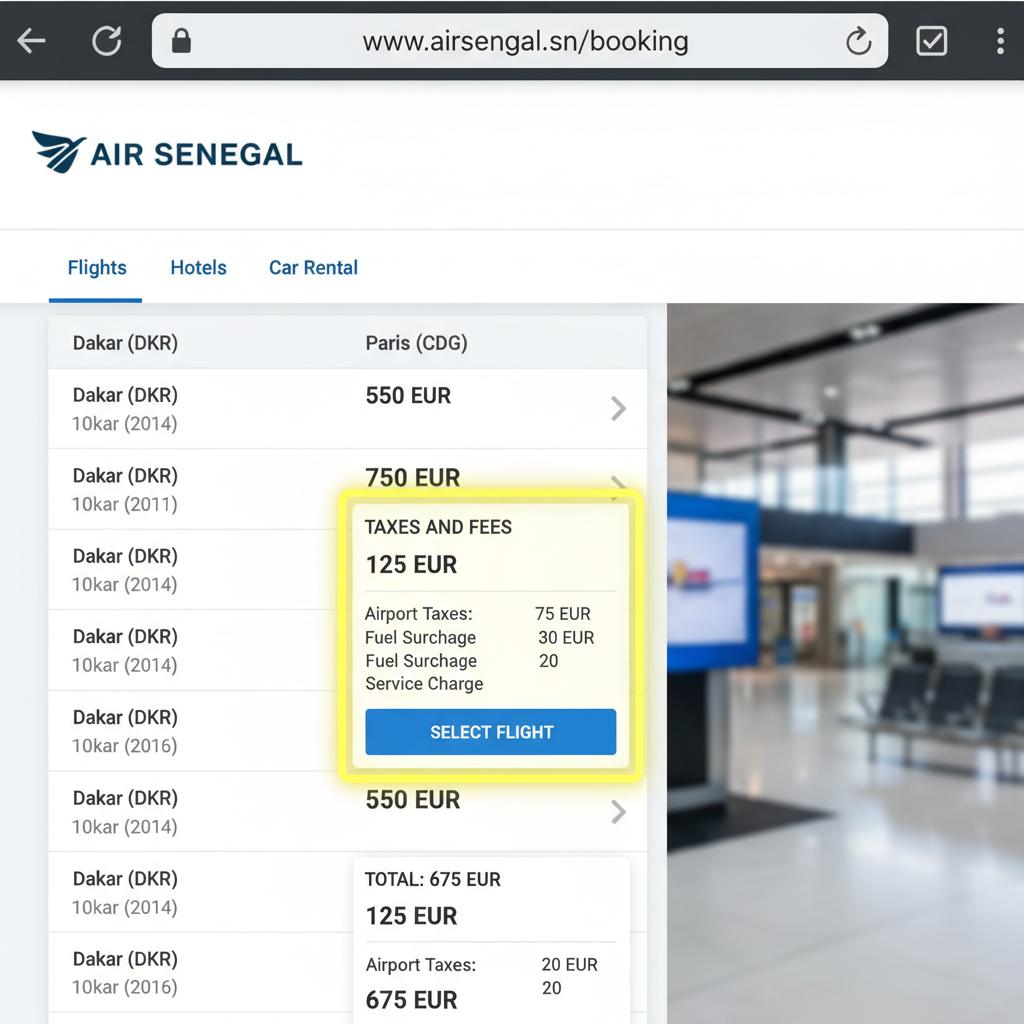Click the 750 EUR fare price
This screenshot has height=1024, width=1024.
(x=413, y=478)
